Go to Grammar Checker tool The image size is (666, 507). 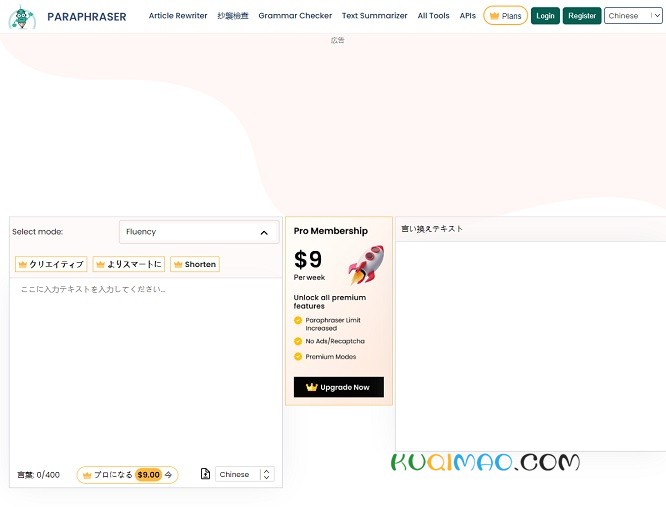[295, 16]
